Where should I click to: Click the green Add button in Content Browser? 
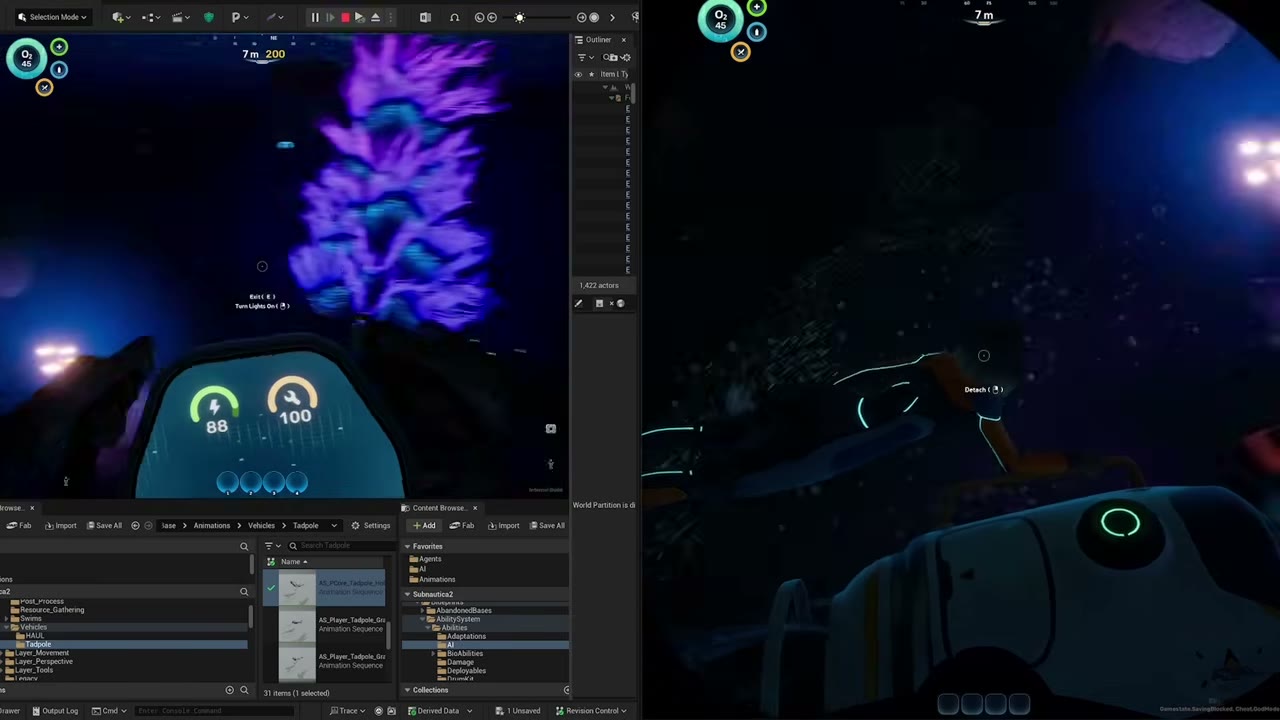[425, 525]
